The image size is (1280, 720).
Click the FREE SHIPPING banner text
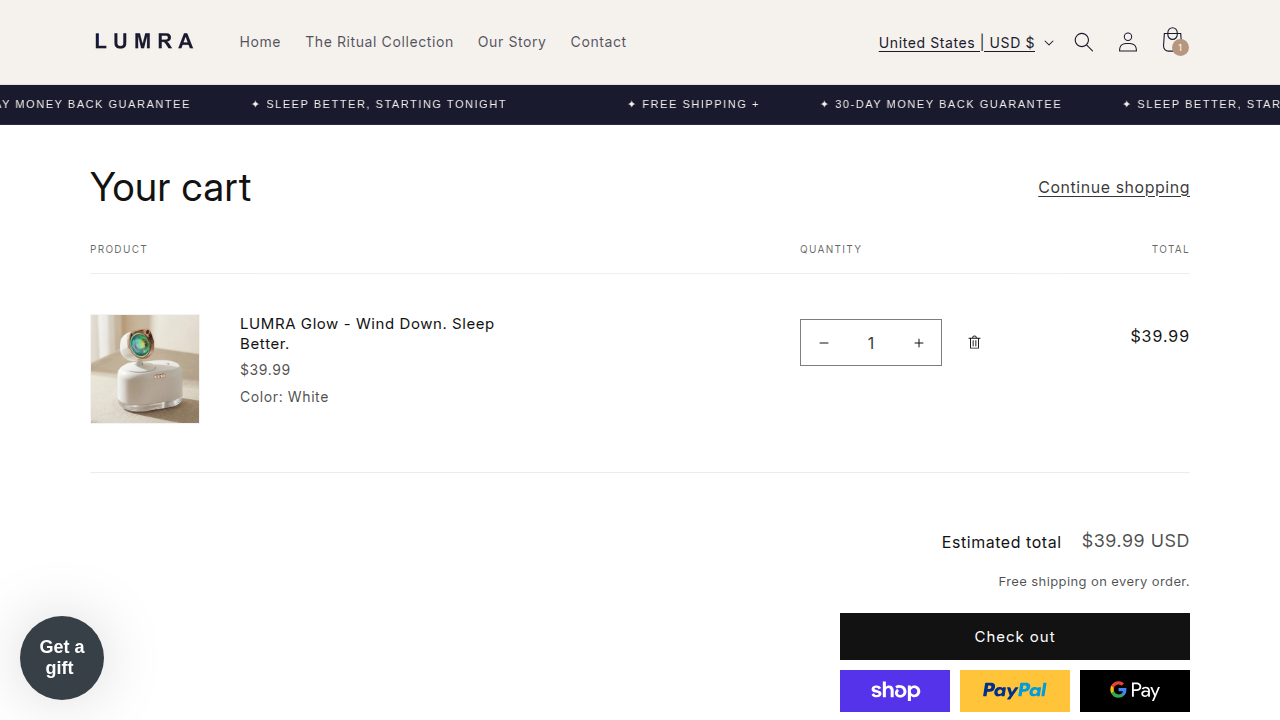(x=693, y=104)
